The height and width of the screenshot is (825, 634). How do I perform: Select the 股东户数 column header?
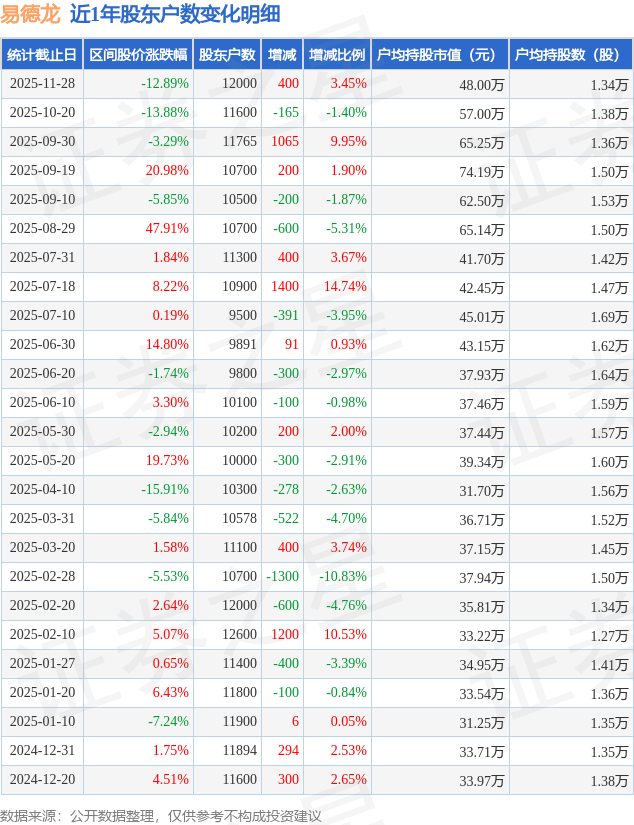[x=227, y=55]
